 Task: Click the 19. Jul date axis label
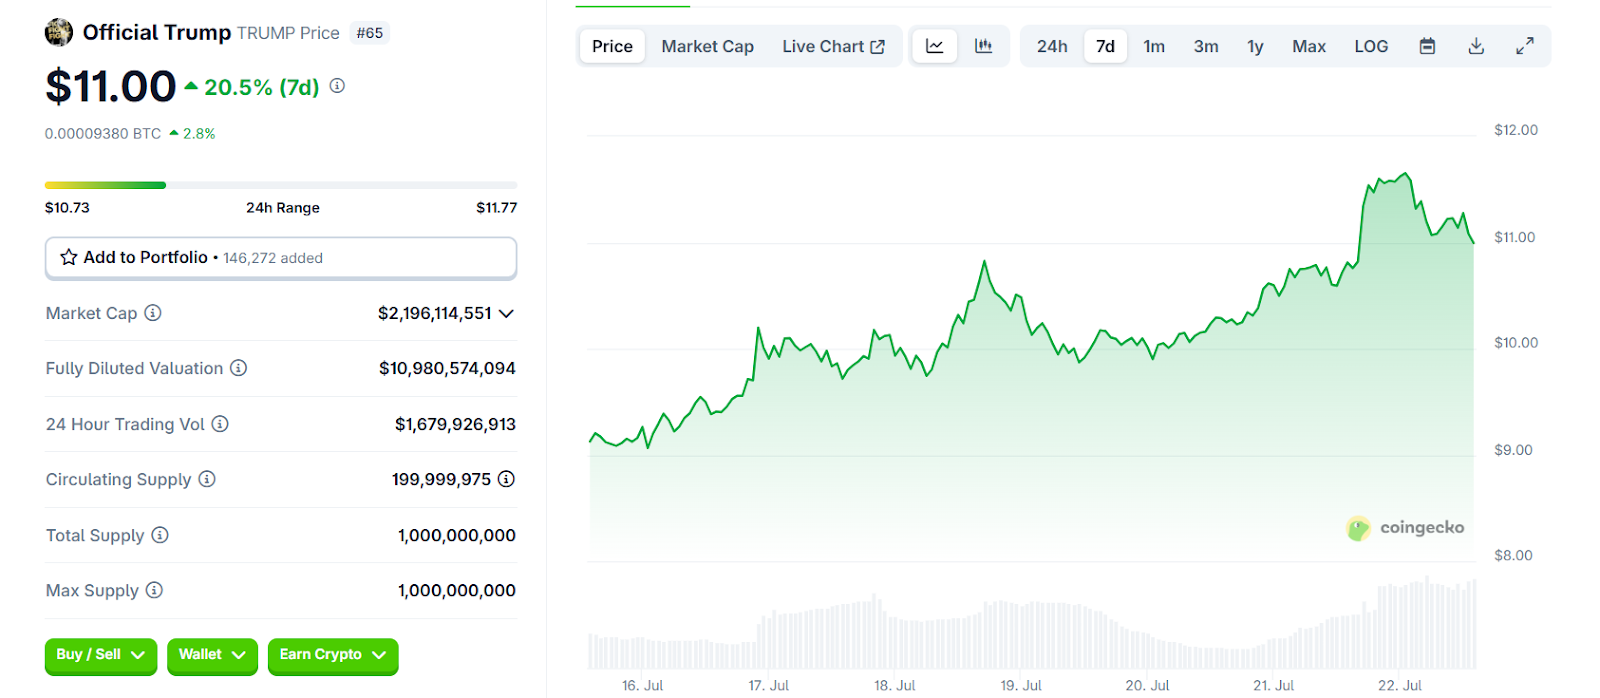(1021, 685)
